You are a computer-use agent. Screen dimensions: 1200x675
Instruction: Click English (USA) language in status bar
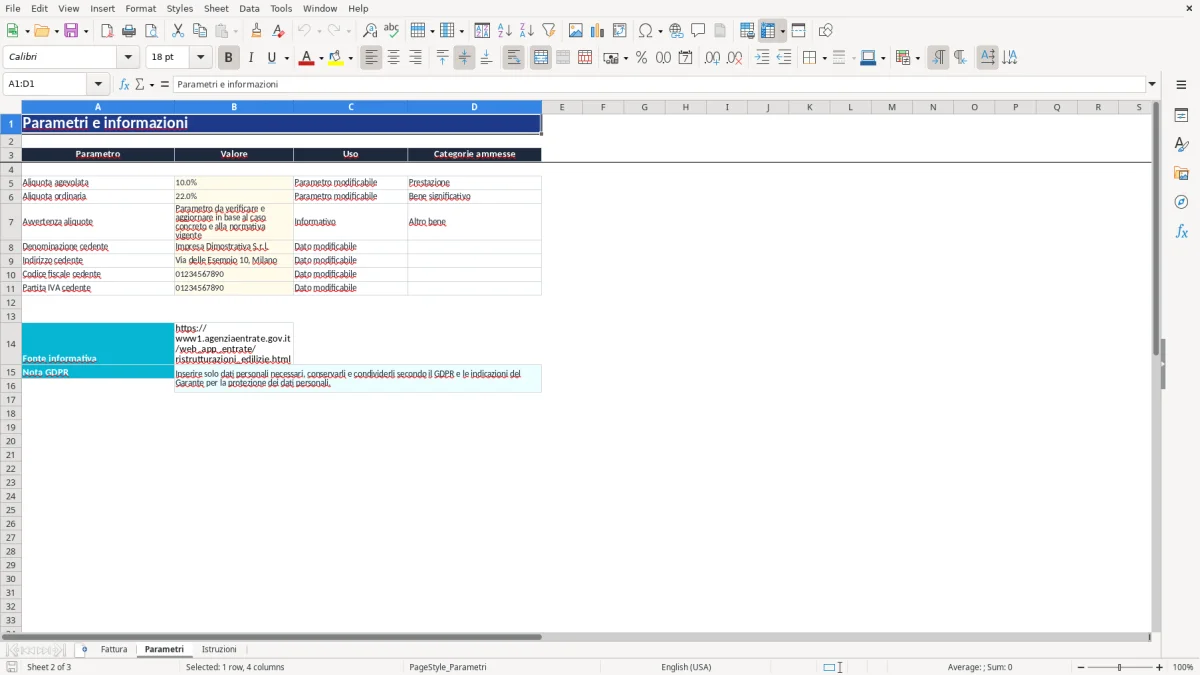pyautogui.click(x=686, y=667)
